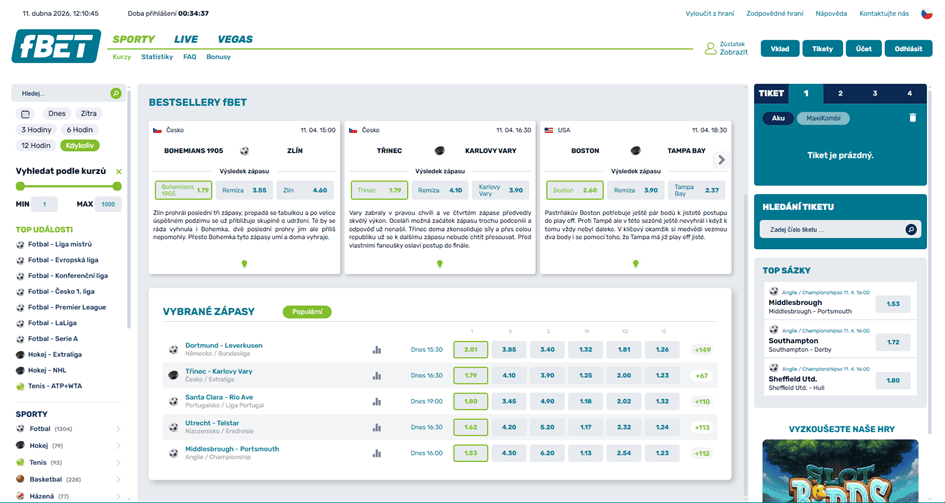The width and height of the screenshot is (945, 503).
Task: Open statistics icon for Middlesbrough - Portsmouth
Action: [377, 453]
